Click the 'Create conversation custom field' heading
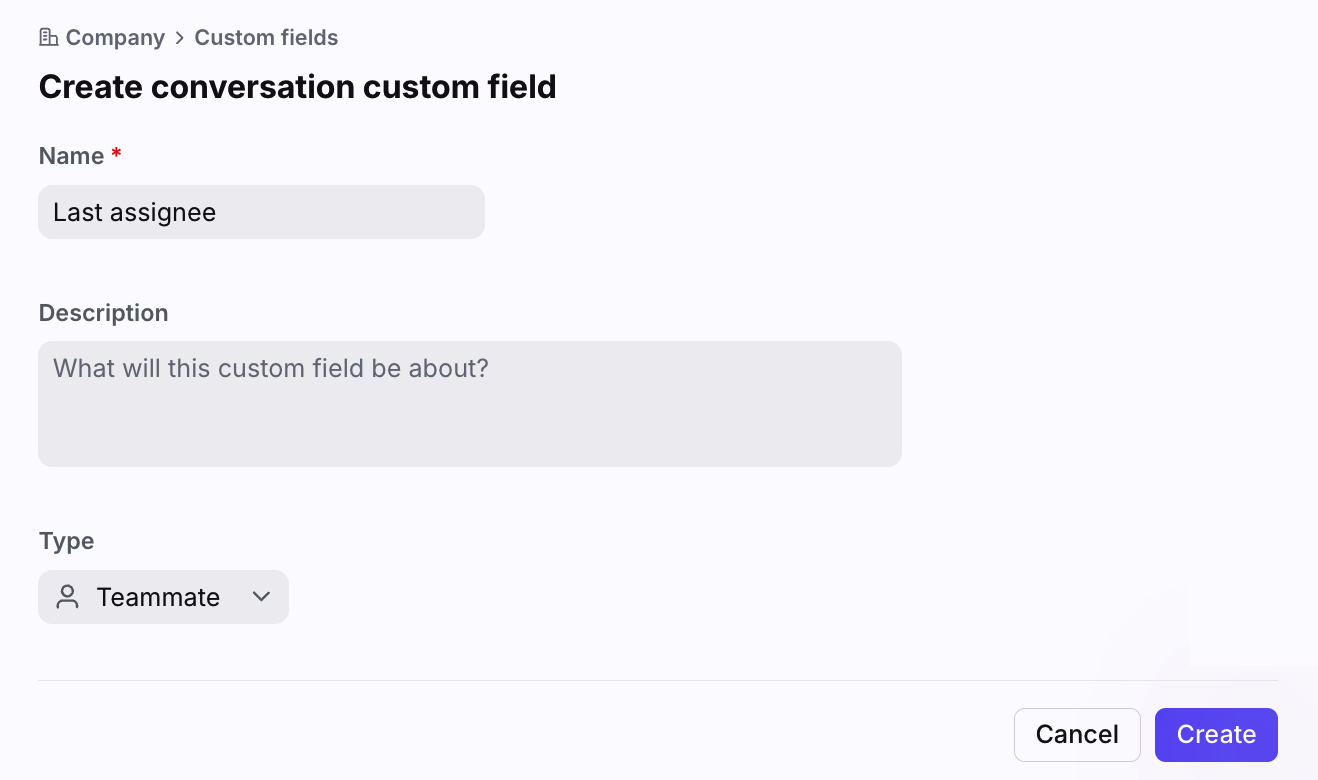1318x780 pixels. pos(297,87)
